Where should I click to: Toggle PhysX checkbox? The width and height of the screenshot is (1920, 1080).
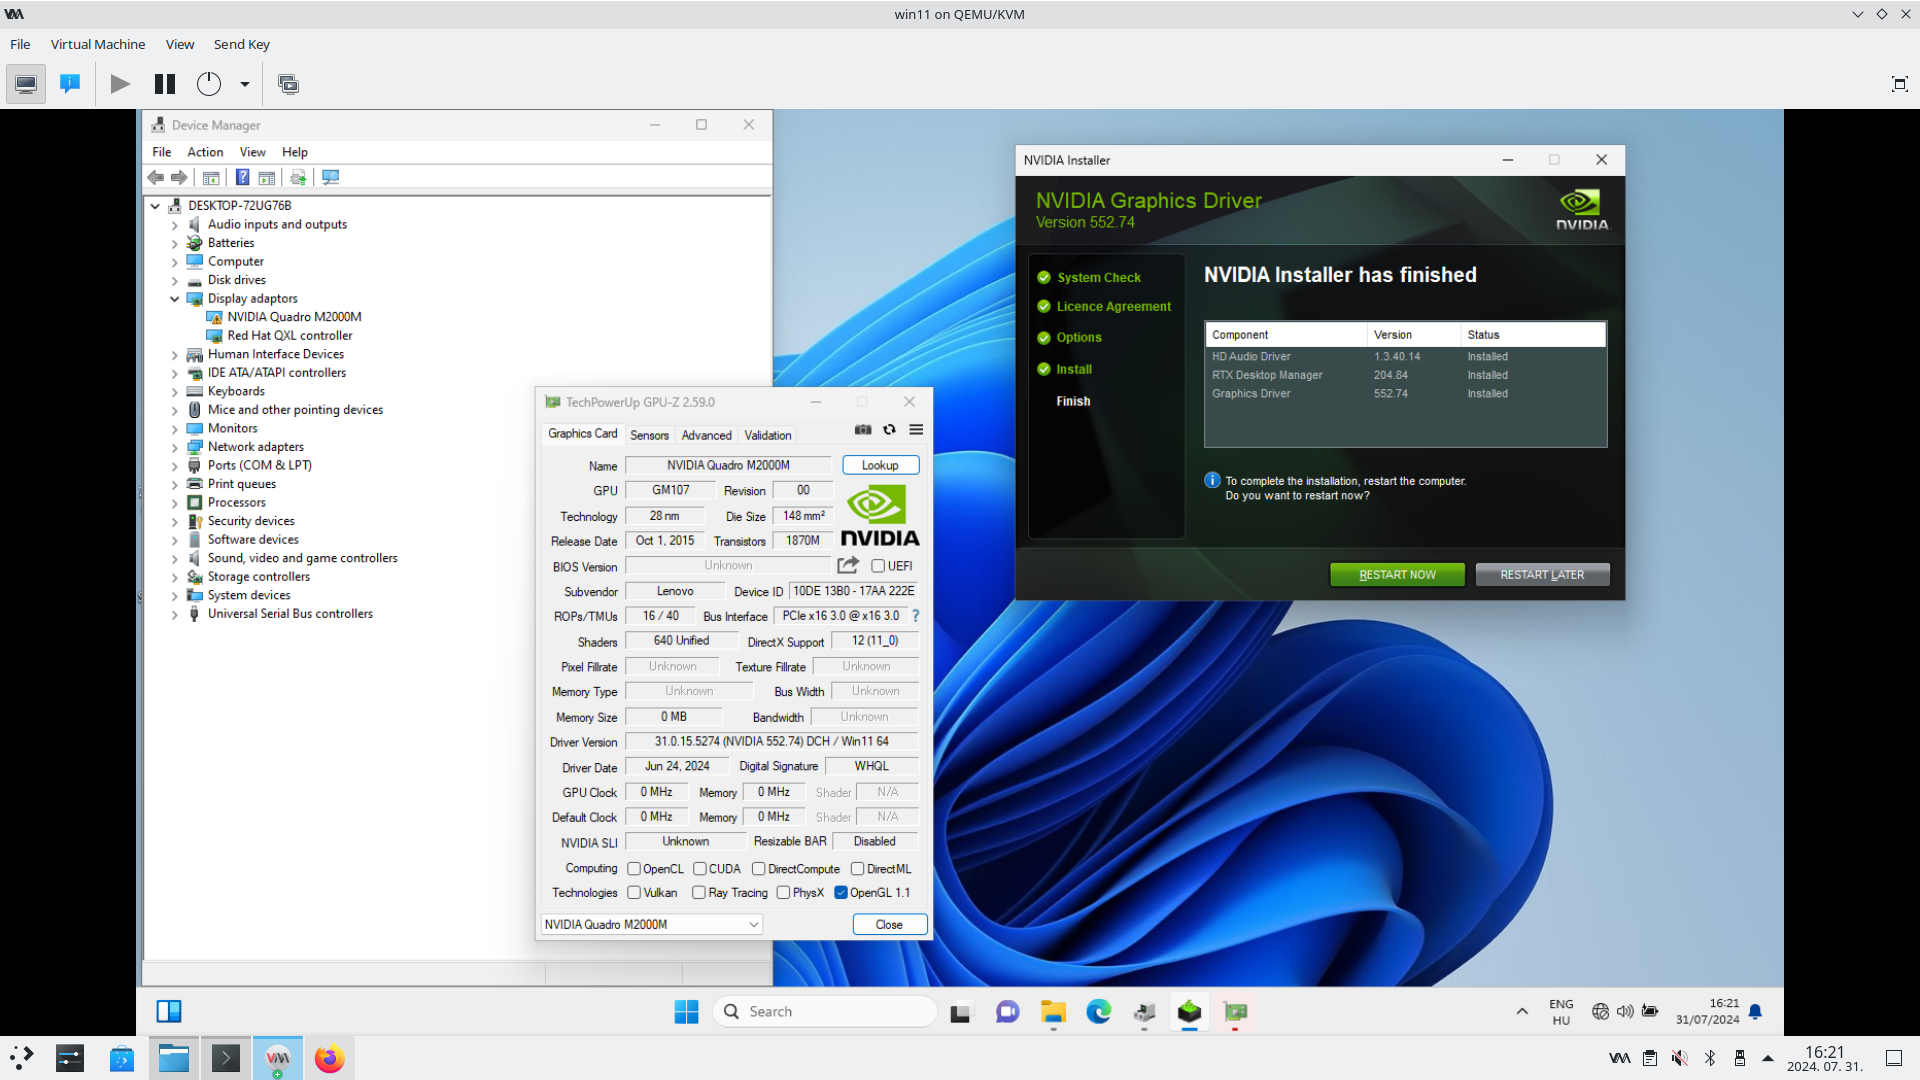pyautogui.click(x=783, y=893)
